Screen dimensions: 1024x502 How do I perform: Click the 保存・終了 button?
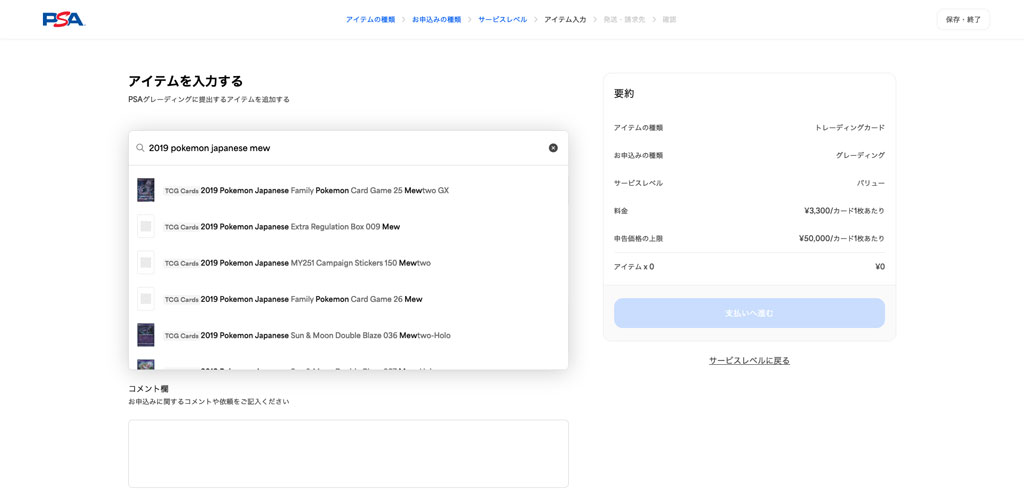(x=963, y=20)
